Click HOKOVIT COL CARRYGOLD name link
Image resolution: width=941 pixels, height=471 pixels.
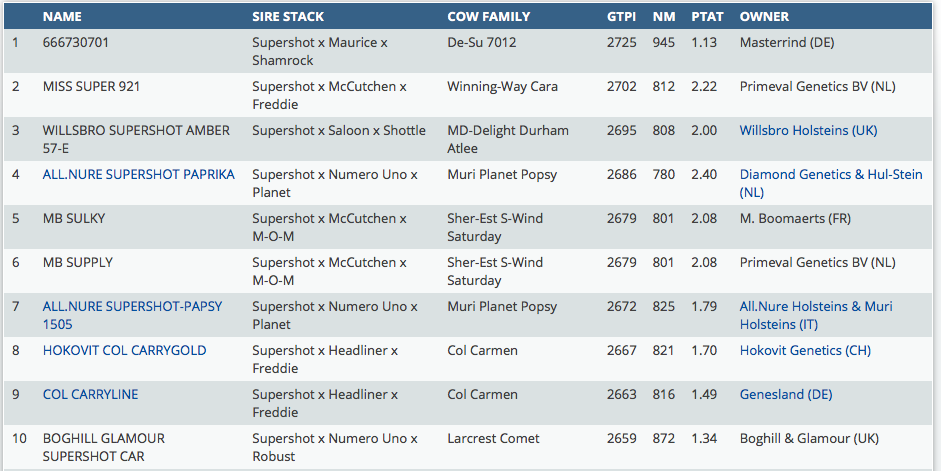(x=124, y=350)
